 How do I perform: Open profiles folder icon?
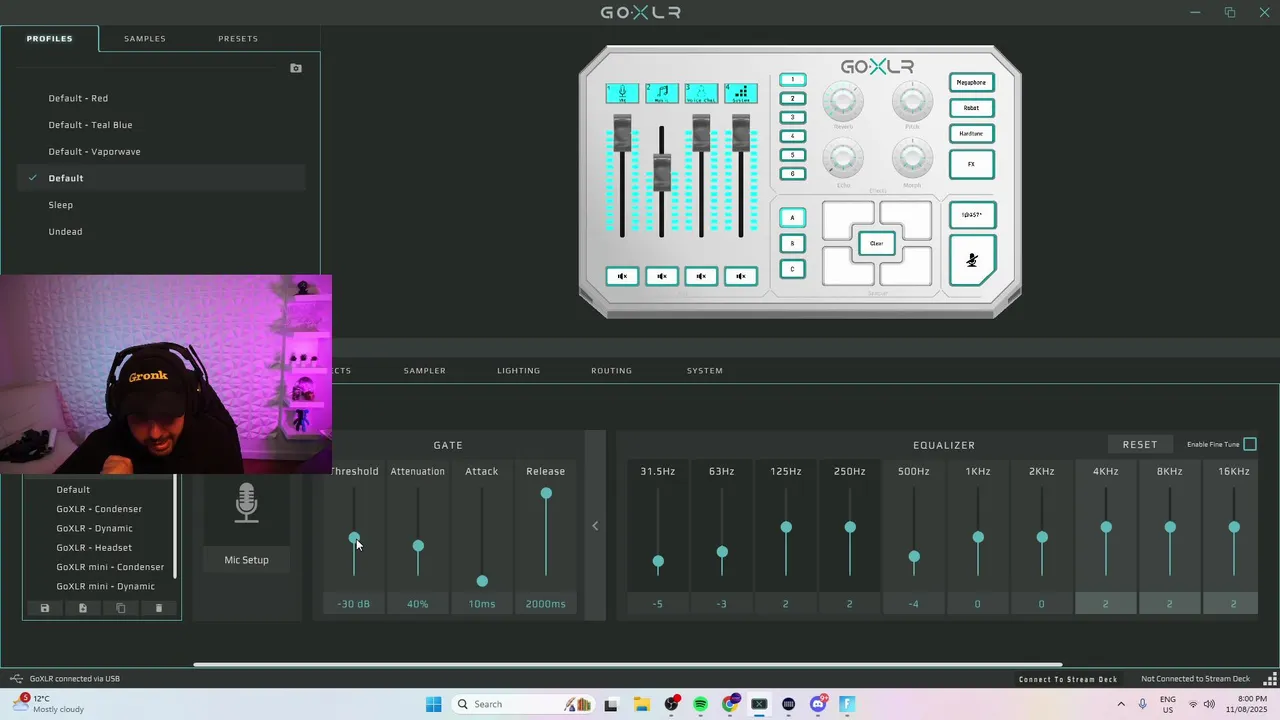click(296, 68)
